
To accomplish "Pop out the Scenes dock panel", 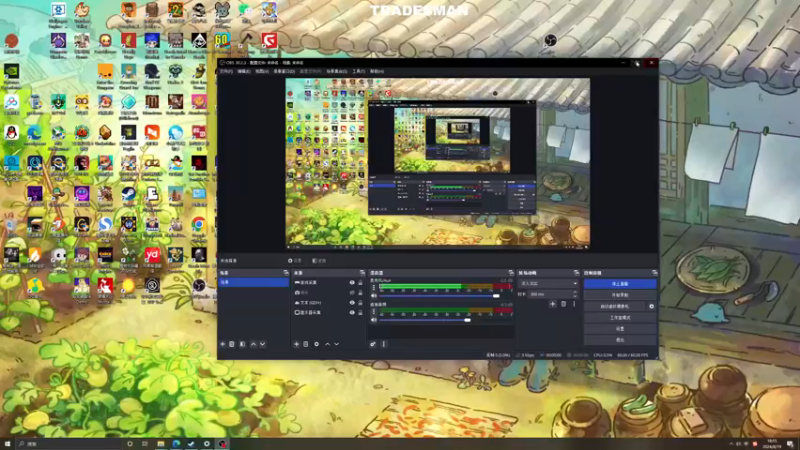I will pyautogui.click(x=286, y=273).
